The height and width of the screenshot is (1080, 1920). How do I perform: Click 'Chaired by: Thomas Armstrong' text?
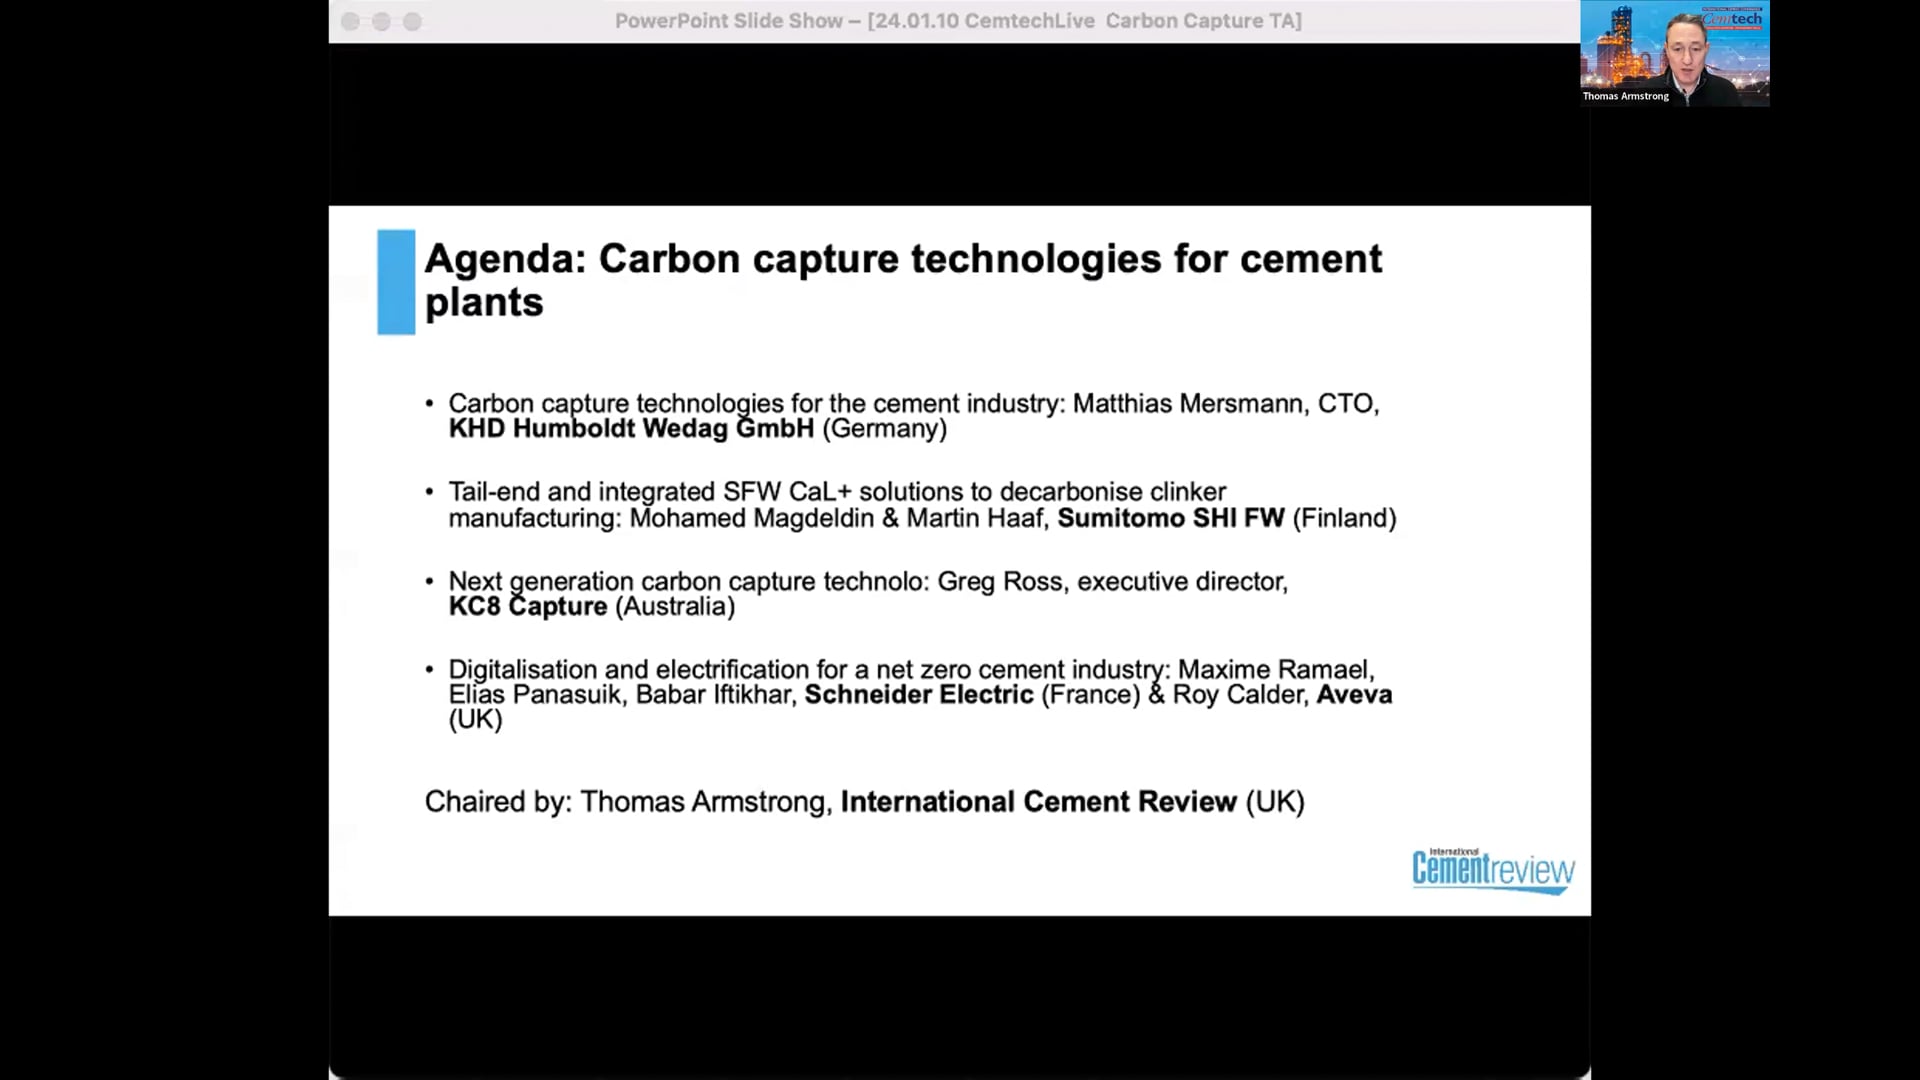point(628,802)
